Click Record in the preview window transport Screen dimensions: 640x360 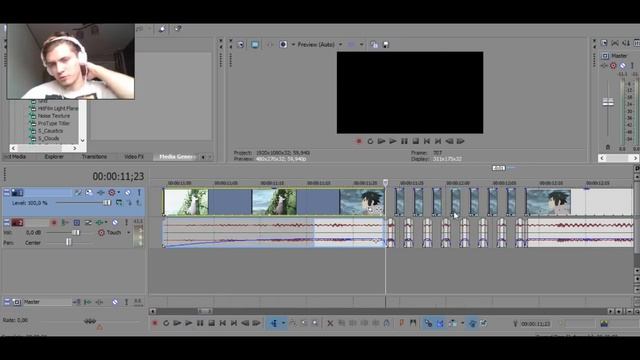pyautogui.click(x=359, y=141)
